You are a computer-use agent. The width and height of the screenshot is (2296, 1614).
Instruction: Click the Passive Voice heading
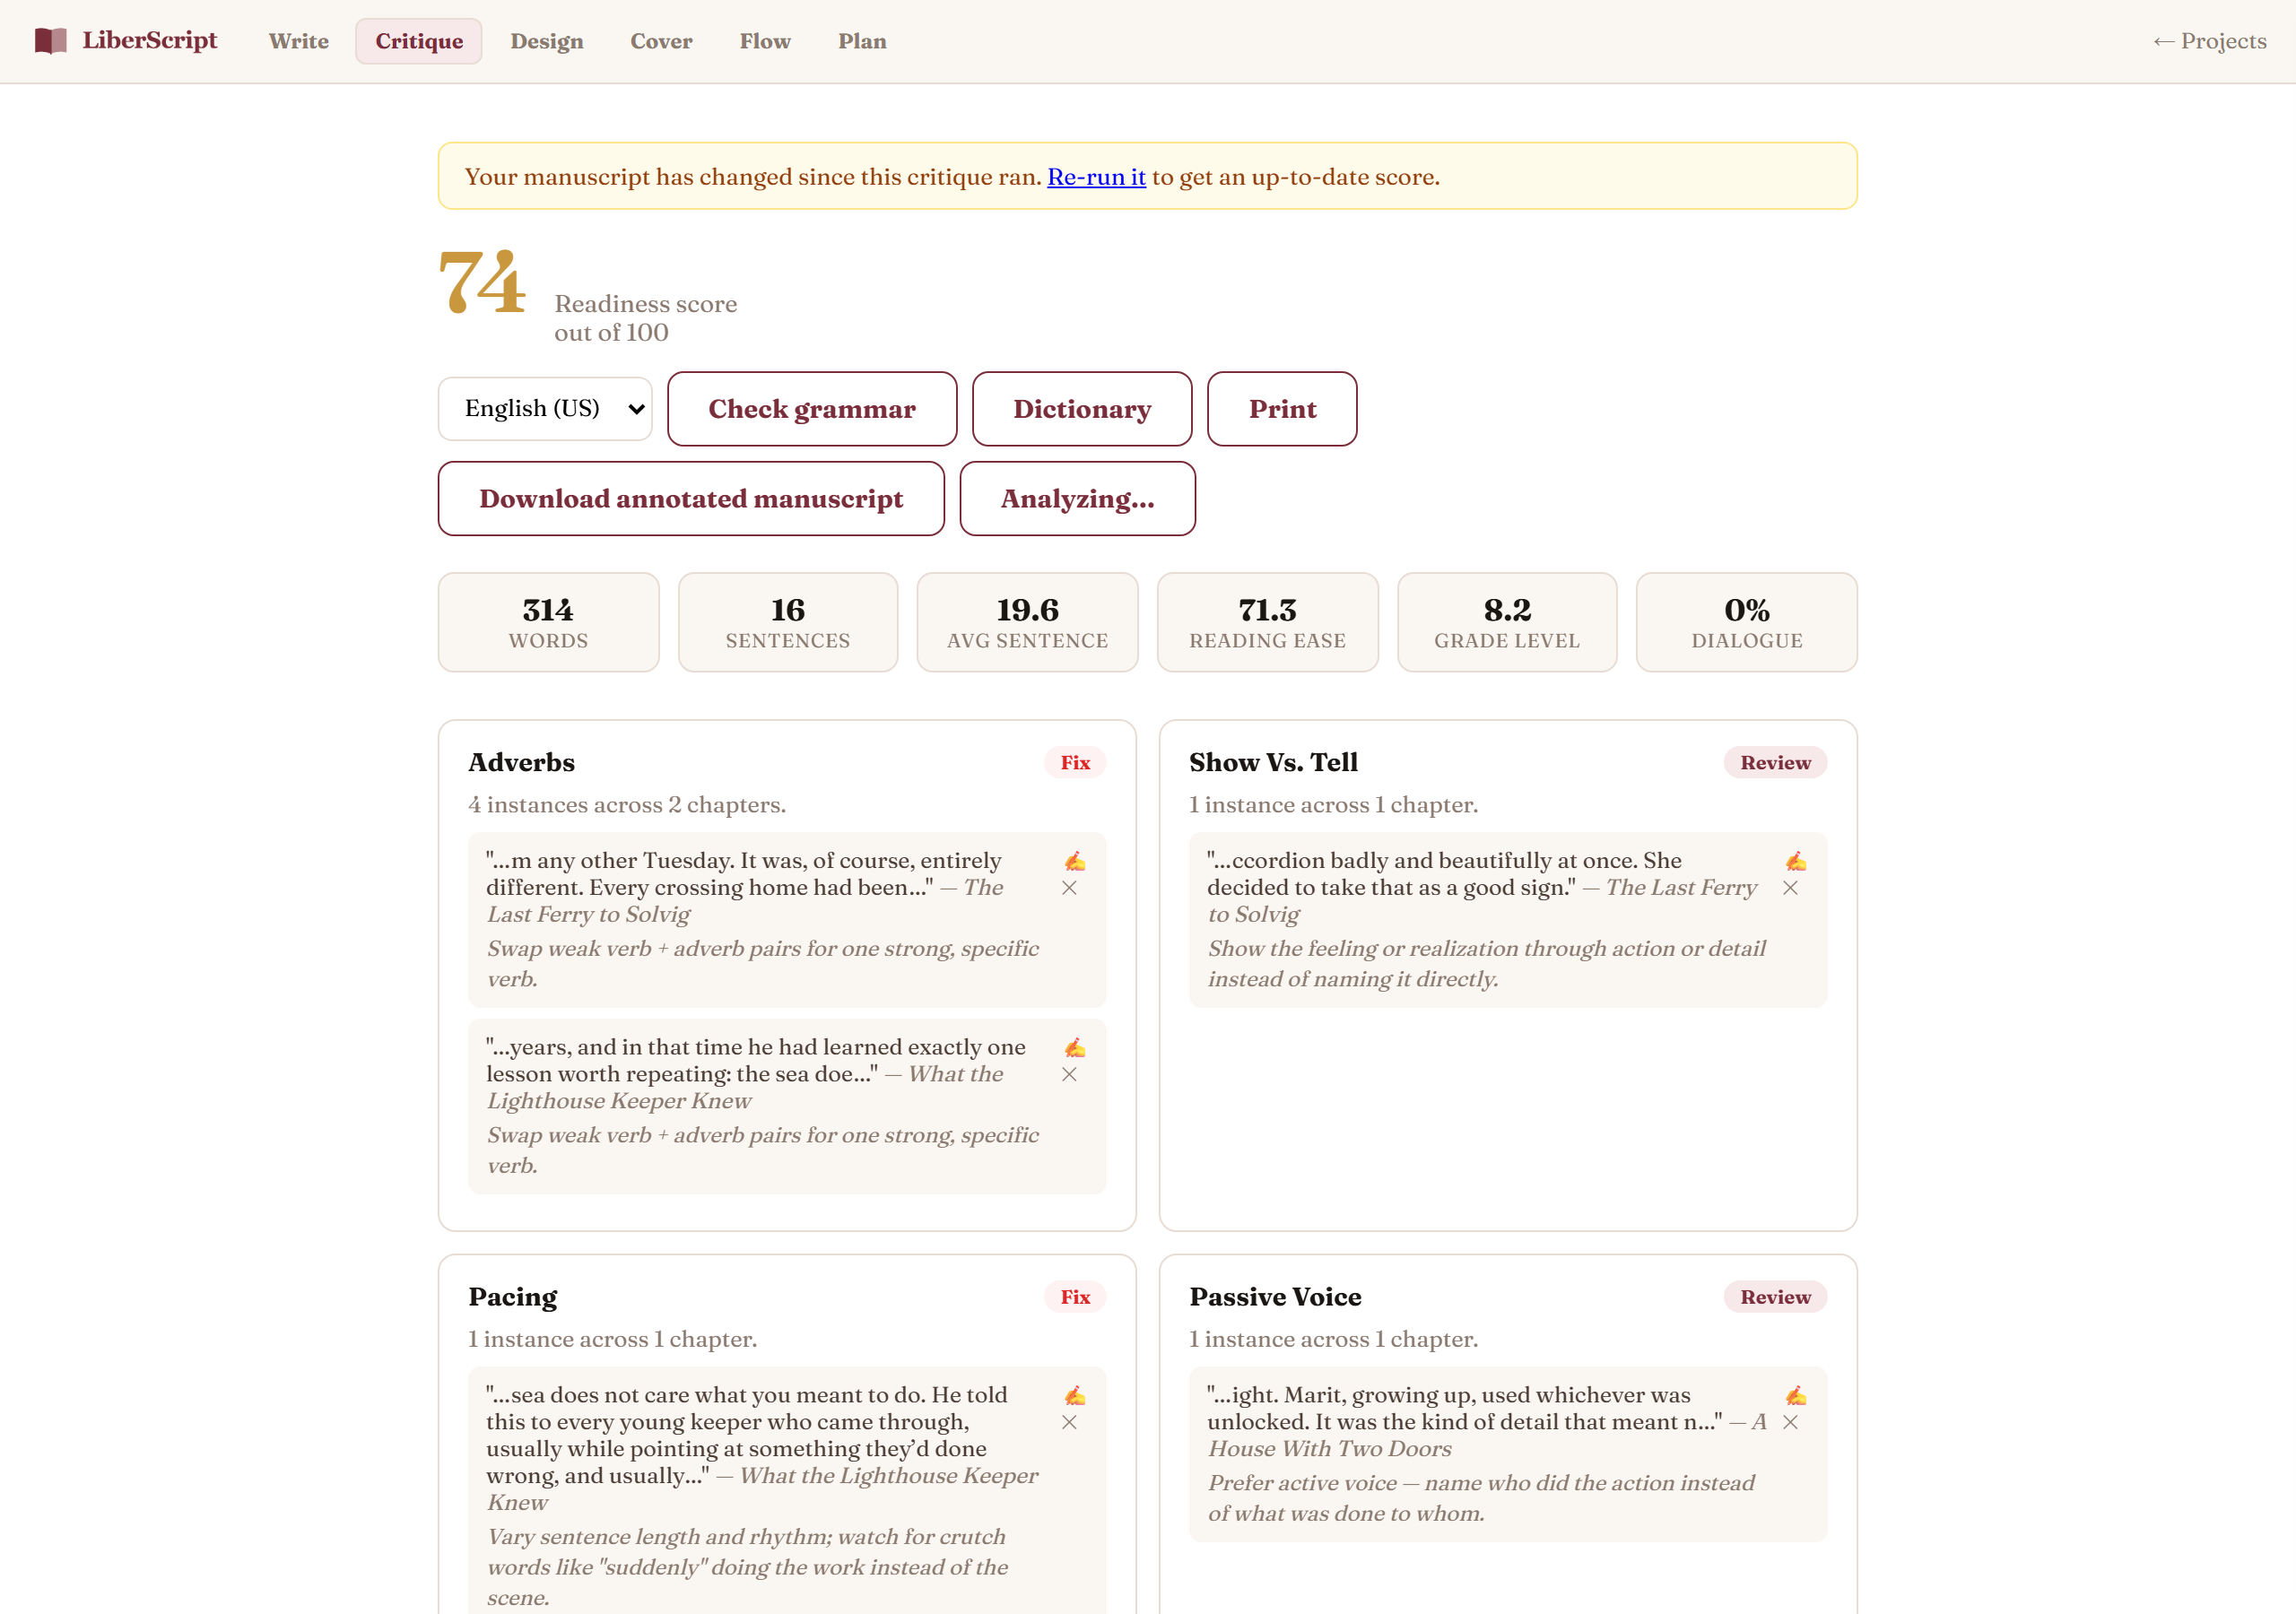[x=1275, y=1297]
